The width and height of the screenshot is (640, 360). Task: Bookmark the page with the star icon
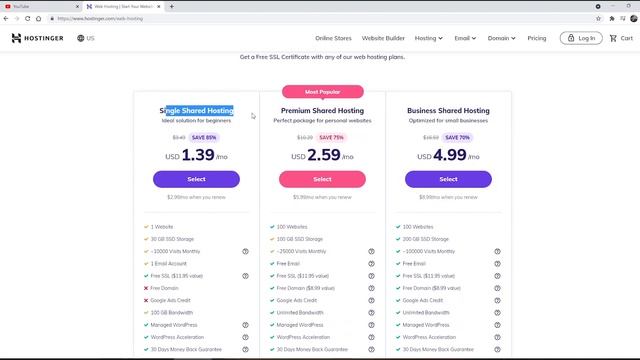598,18
